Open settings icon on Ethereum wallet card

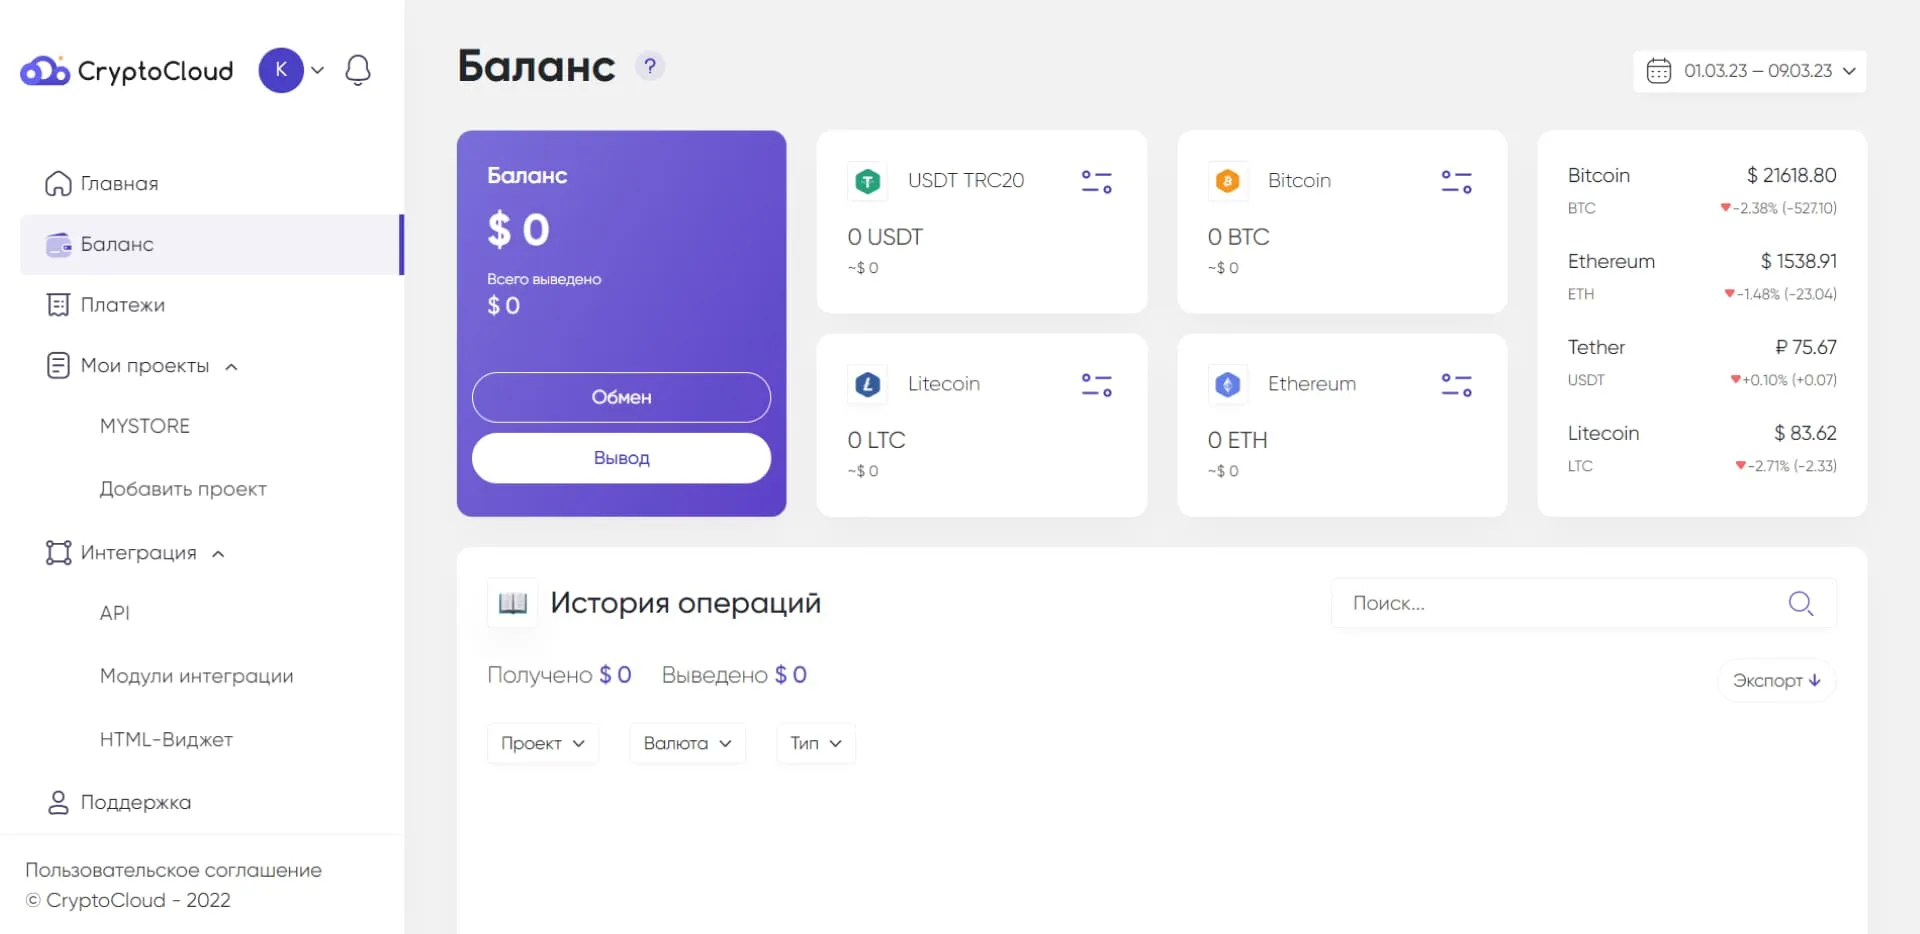point(1456,384)
